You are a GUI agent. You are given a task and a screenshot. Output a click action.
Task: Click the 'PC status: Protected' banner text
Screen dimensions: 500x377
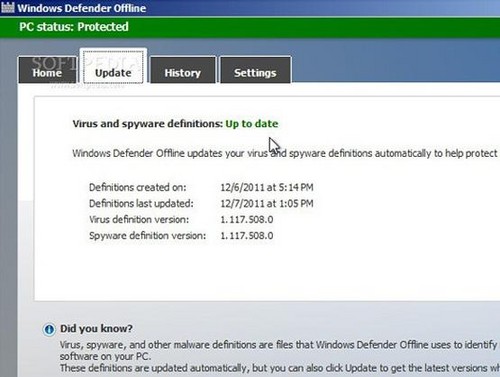[74, 27]
